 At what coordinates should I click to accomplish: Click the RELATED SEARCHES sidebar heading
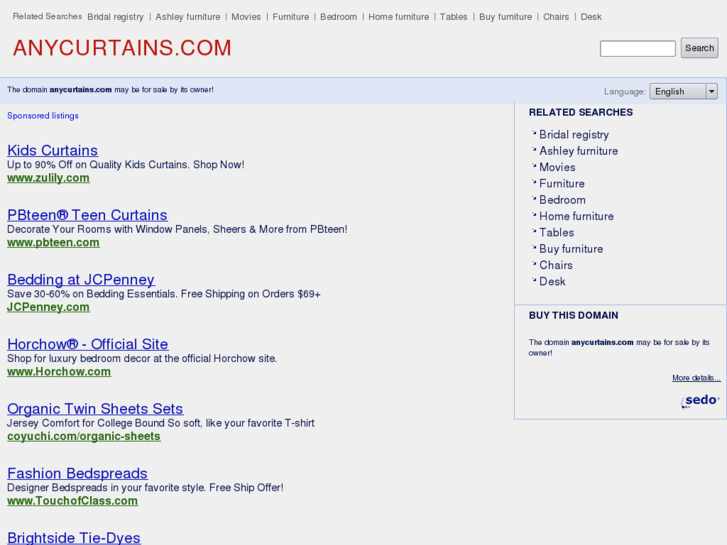point(580,112)
